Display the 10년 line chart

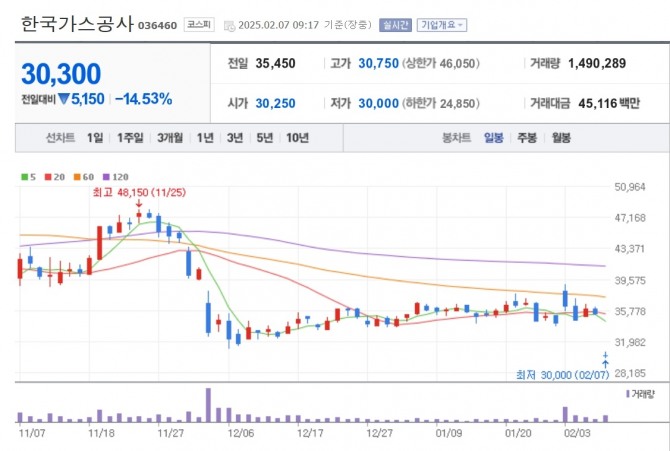point(297,138)
